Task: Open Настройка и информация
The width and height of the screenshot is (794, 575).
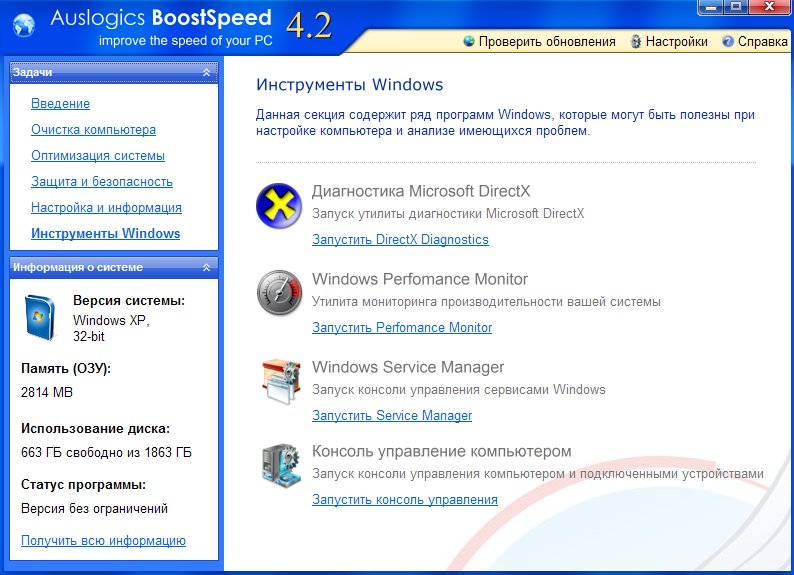Action: pyautogui.click(x=106, y=208)
